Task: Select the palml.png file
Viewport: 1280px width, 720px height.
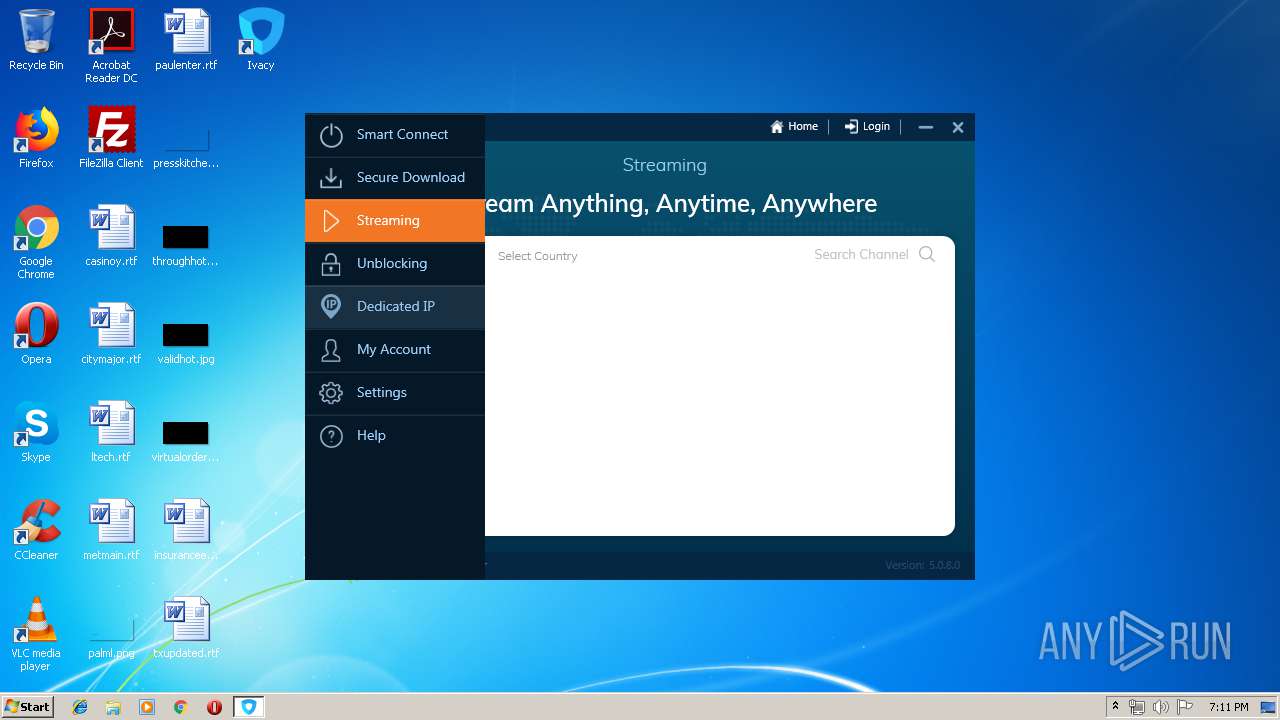Action: (x=111, y=636)
